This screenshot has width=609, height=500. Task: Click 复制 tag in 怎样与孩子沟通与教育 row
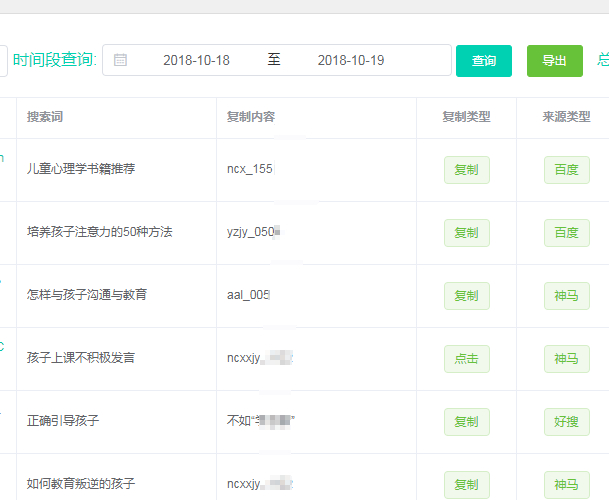point(466,296)
